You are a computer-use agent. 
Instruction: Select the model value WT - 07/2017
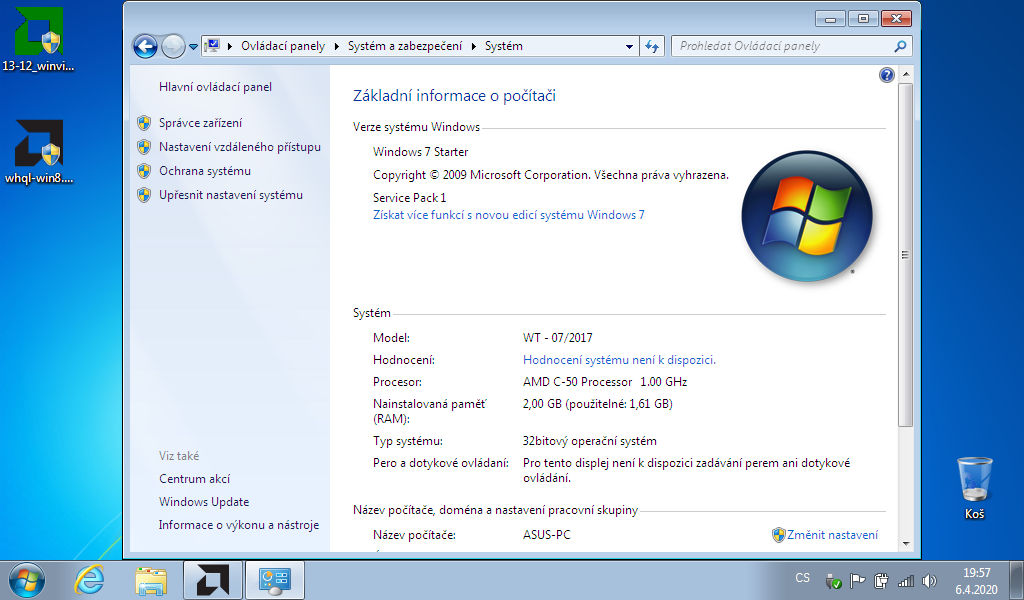[558, 338]
